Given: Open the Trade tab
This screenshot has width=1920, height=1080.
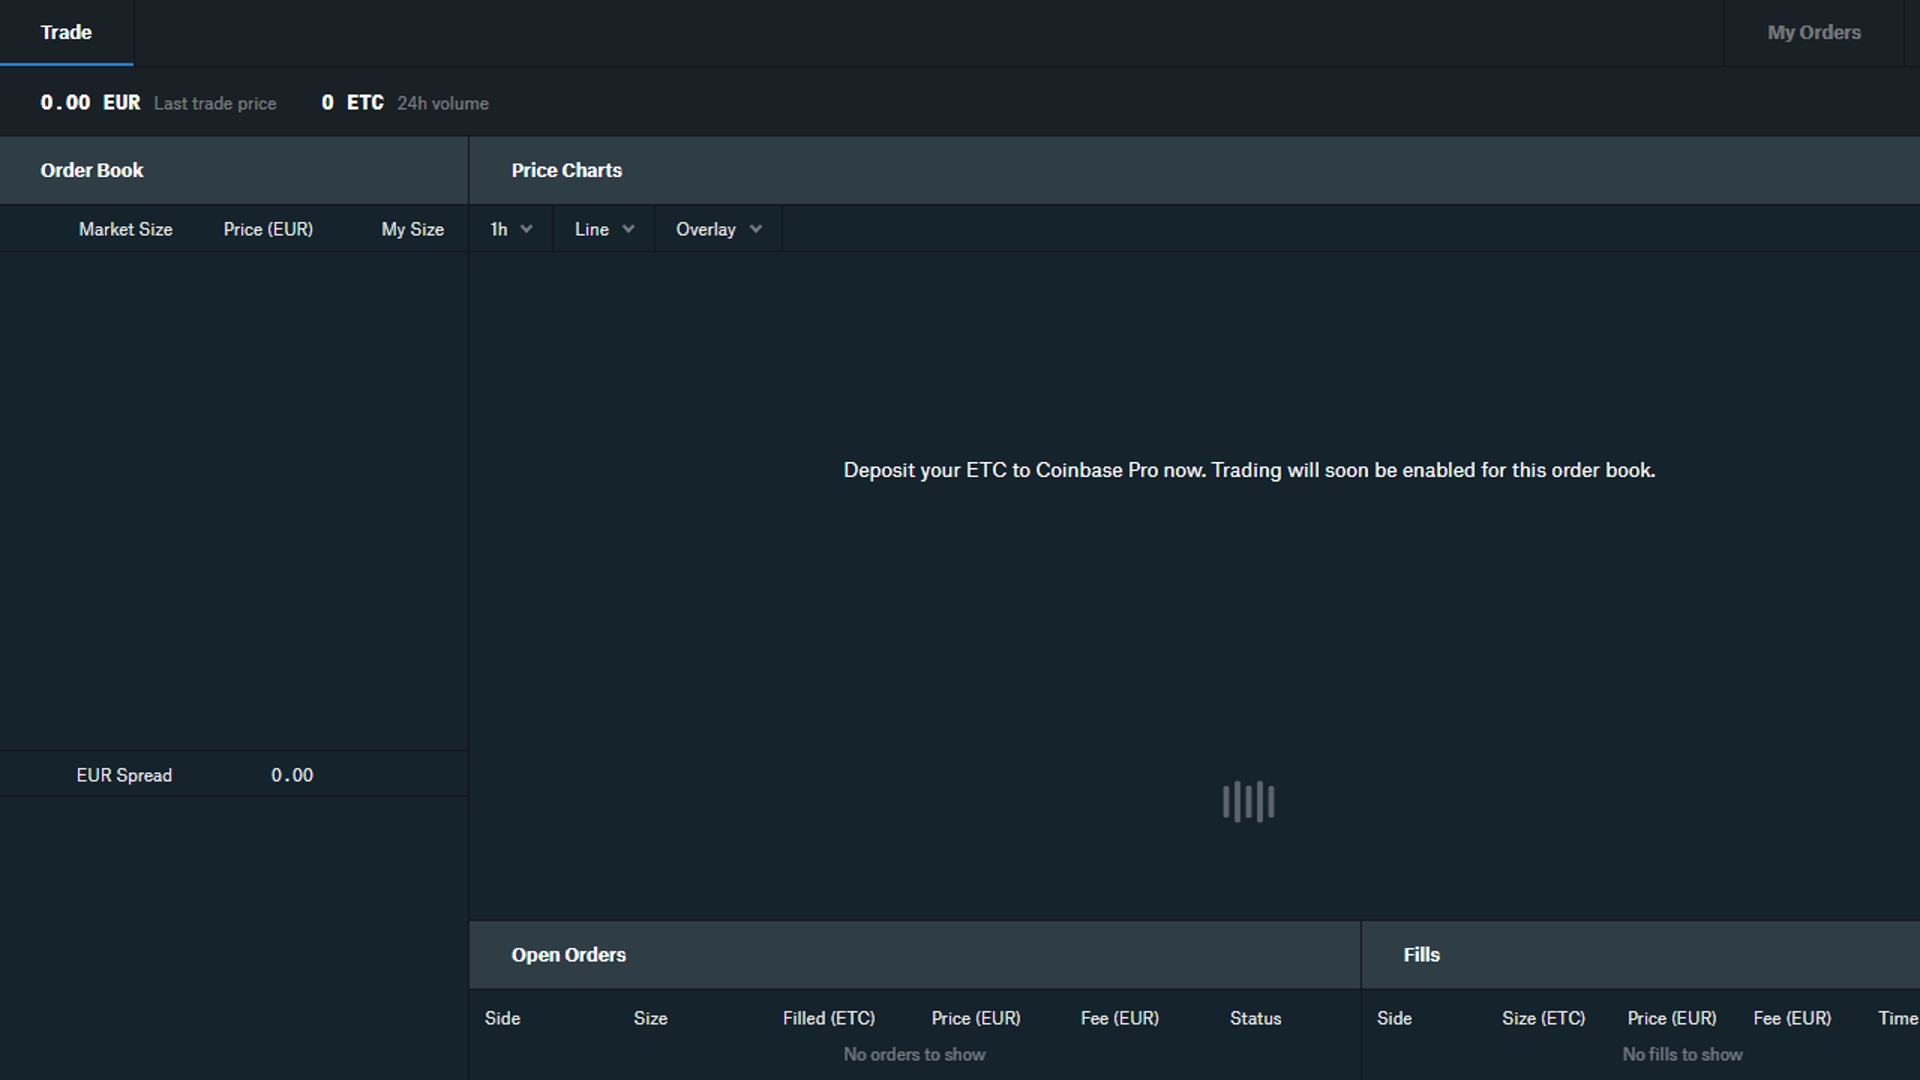Looking at the screenshot, I should 66,32.
